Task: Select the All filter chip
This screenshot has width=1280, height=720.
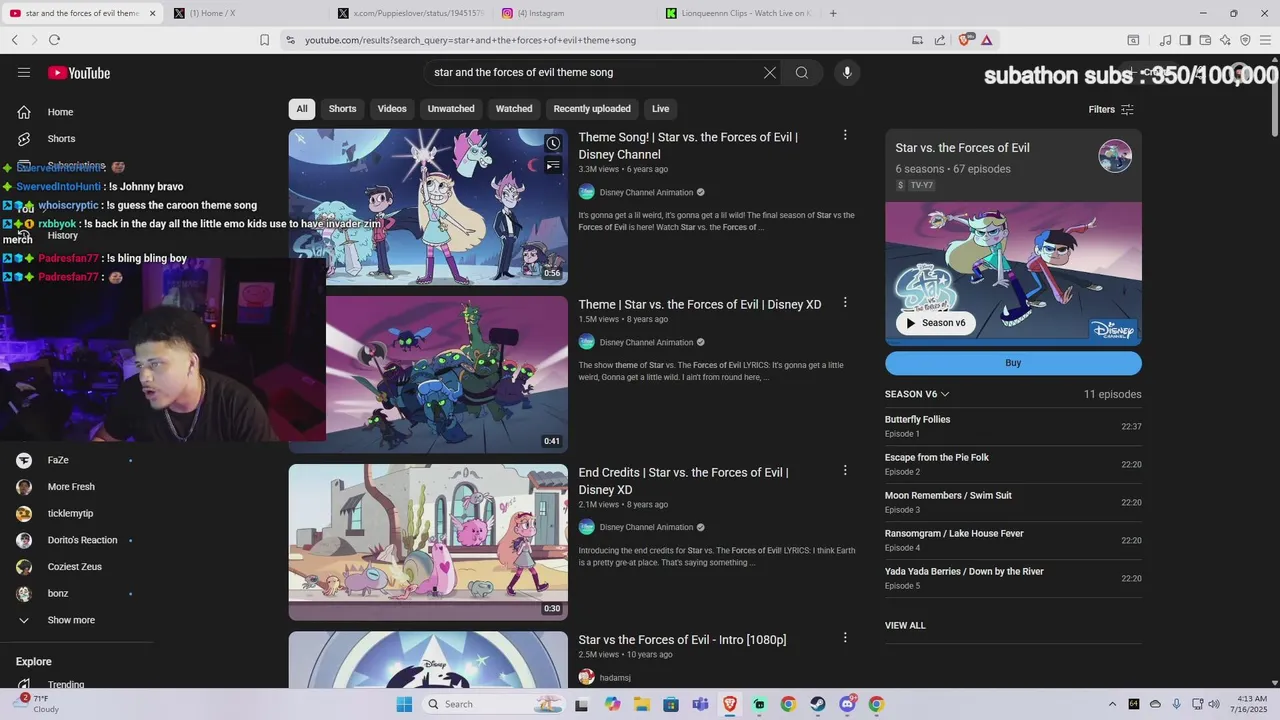Action: pyautogui.click(x=302, y=109)
